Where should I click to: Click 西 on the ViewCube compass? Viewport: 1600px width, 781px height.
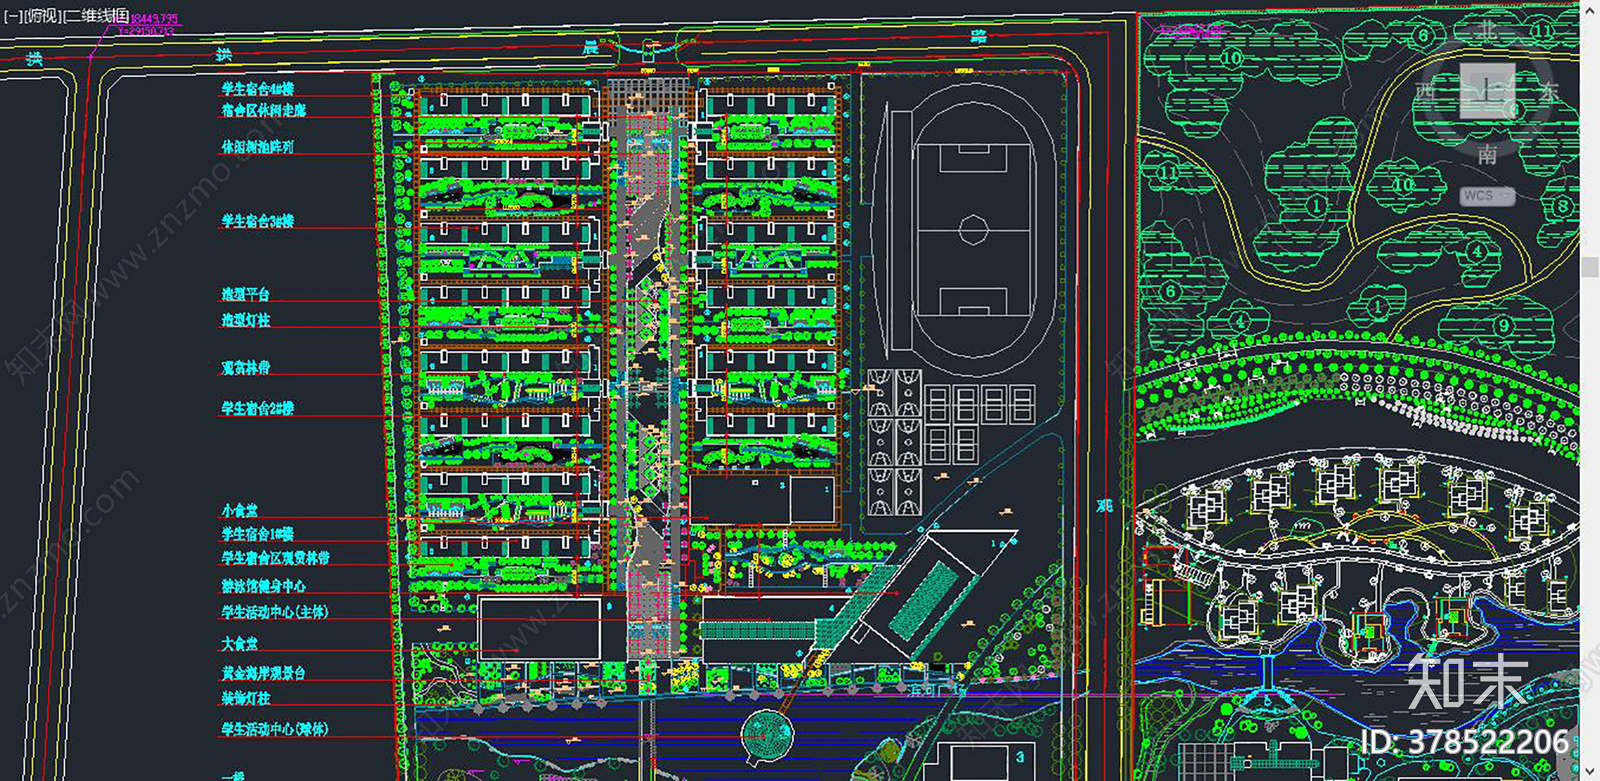coord(1425,92)
